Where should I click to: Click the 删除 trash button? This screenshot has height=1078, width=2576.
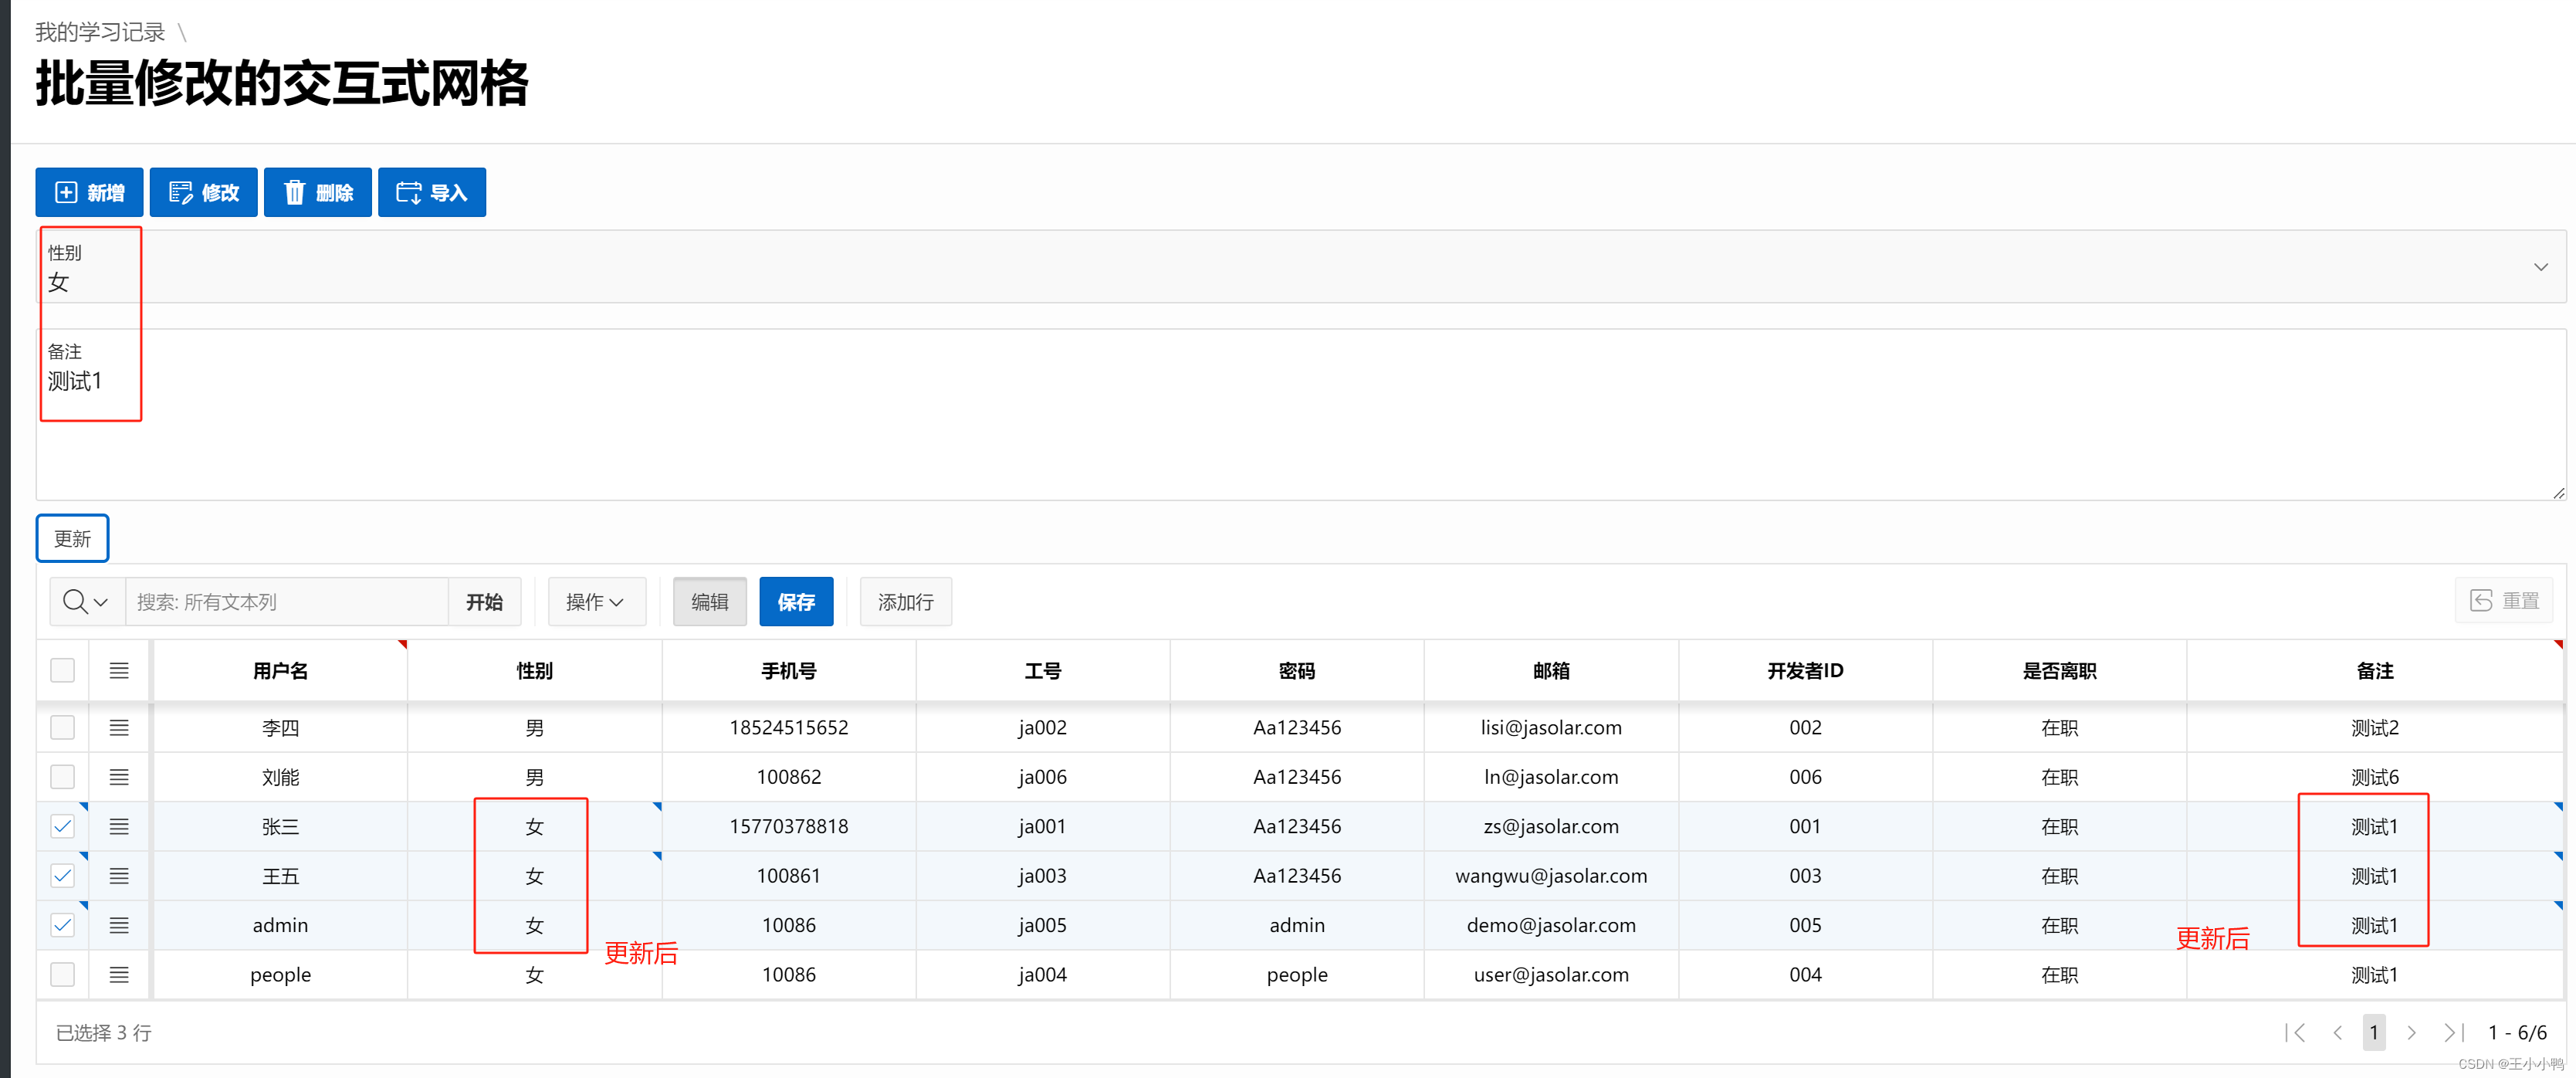(x=317, y=192)
